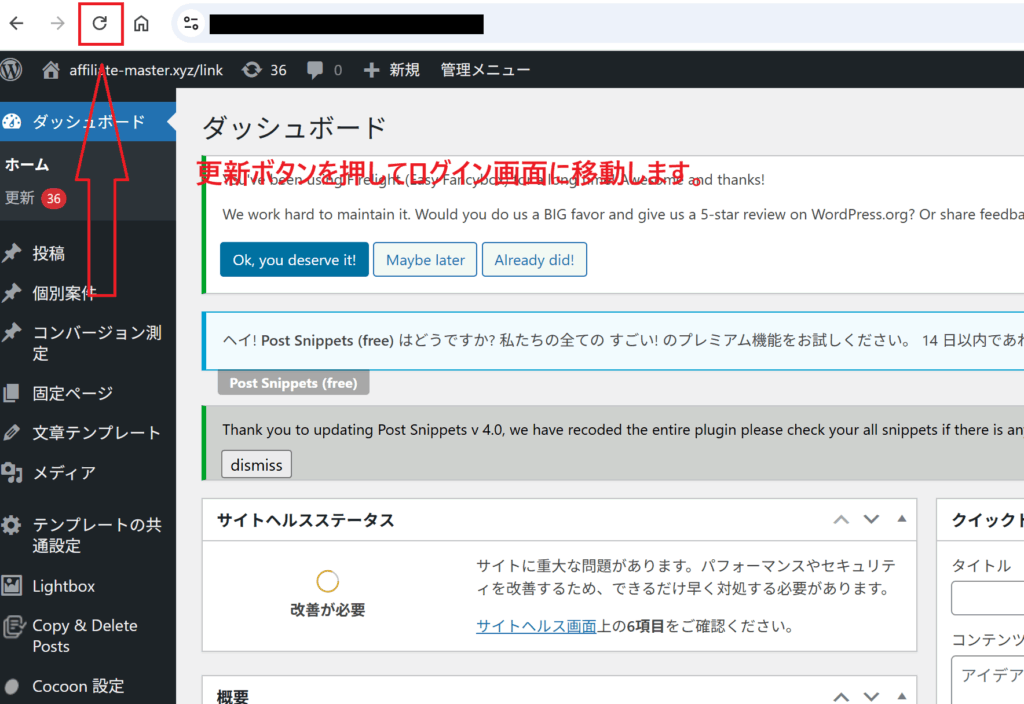The width and height of the screenshot is (1024, 704).
Task: Click the copy icon beside Copy & Delete Posts
Action: click(x=13, y=627)
